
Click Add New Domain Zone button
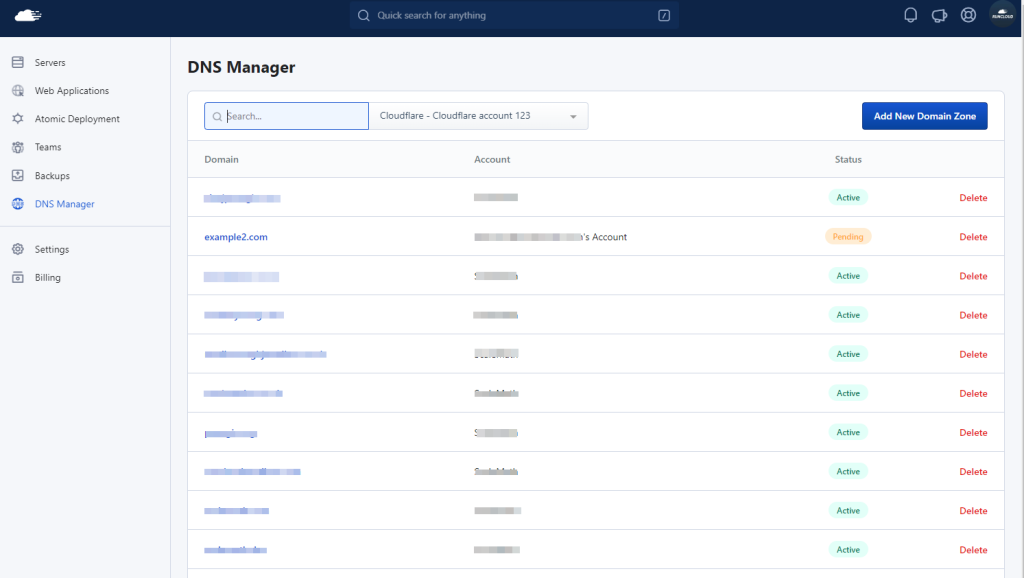[x=924, y=116]
